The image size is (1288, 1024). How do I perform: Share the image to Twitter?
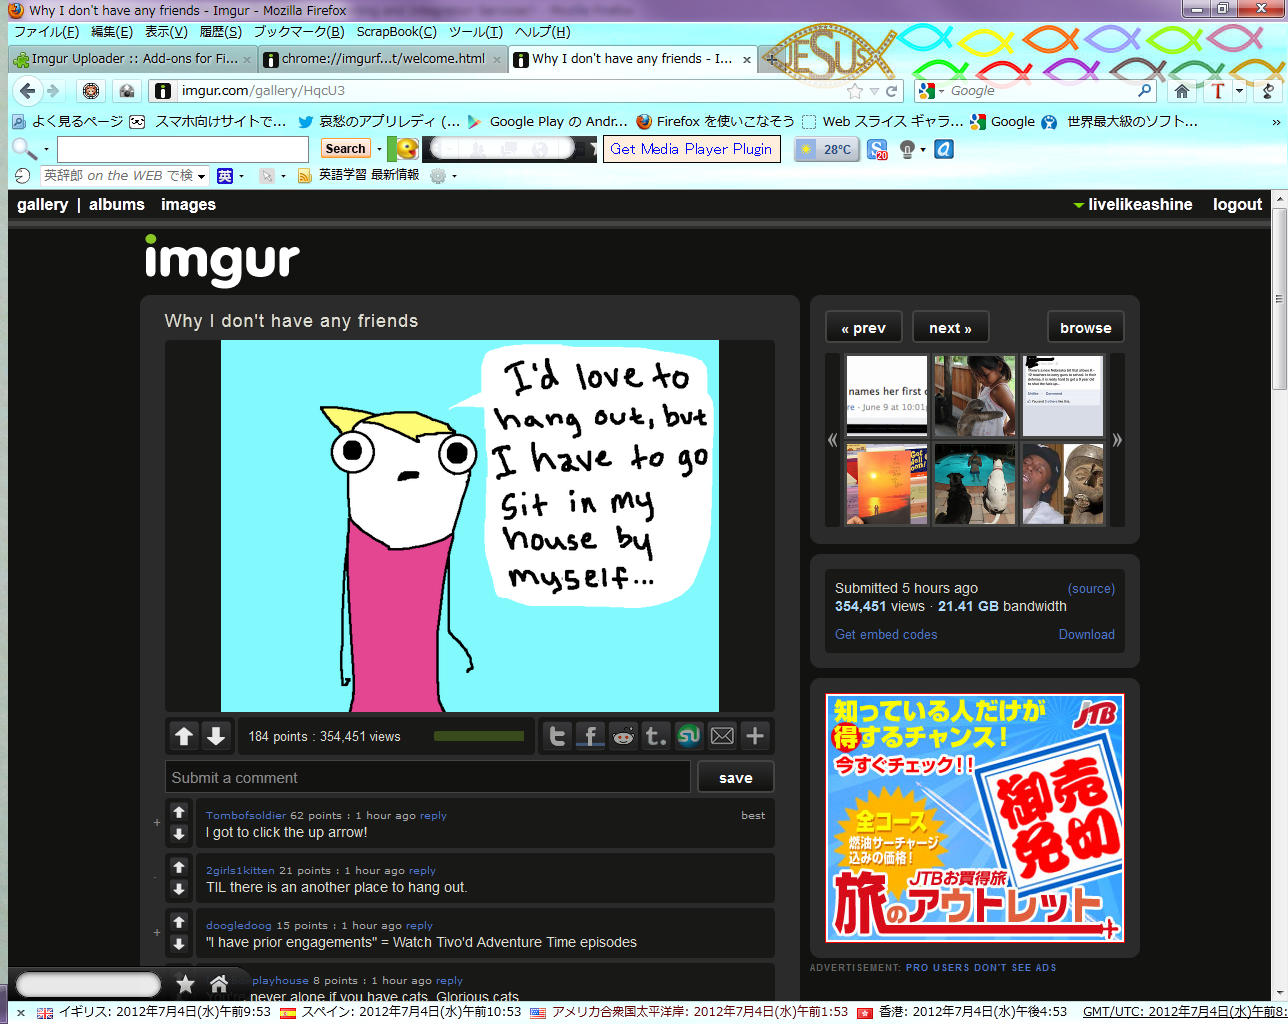coord(557,735)
